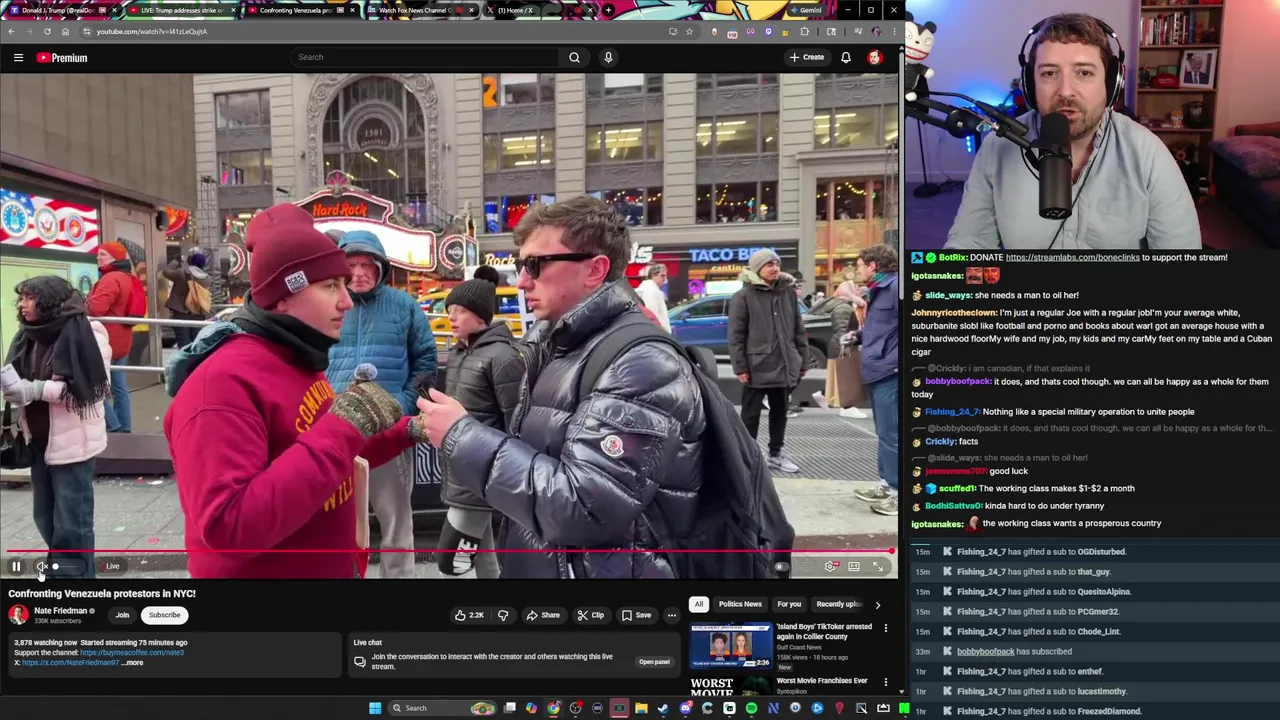Go back in the browser
Image resolution: width=1280 pixels, height=720 pixels.
pyautogui.click(x=11, y=31)
